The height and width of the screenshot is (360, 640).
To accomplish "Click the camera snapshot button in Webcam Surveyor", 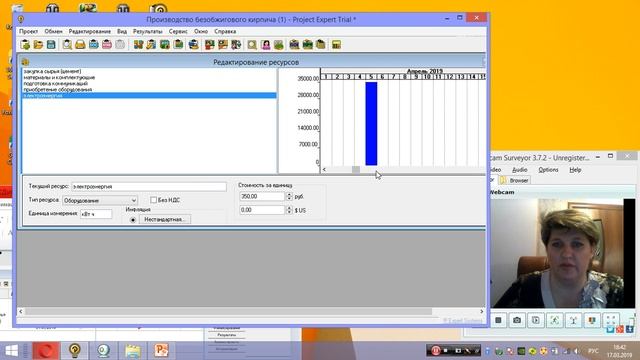I will pyautogui.click(x=517, y=320).
